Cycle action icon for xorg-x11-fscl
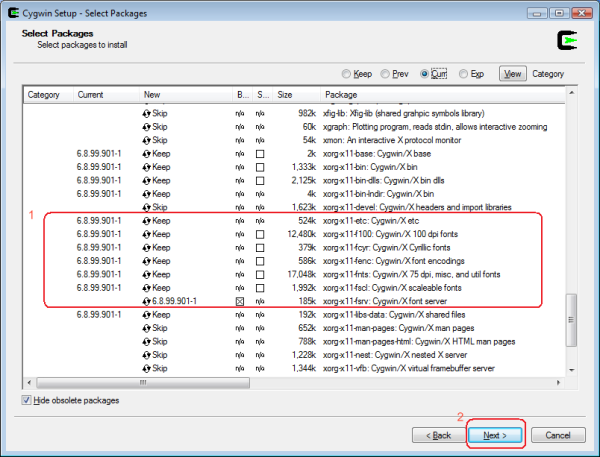The image size is (600, 457). click(147, 288)
